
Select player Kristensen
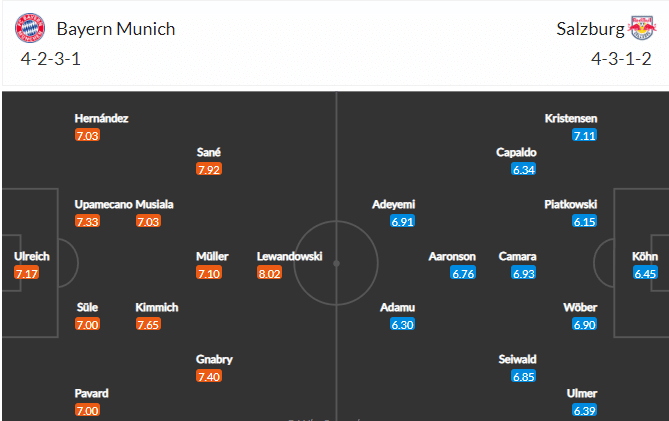[x=571, y=118]
